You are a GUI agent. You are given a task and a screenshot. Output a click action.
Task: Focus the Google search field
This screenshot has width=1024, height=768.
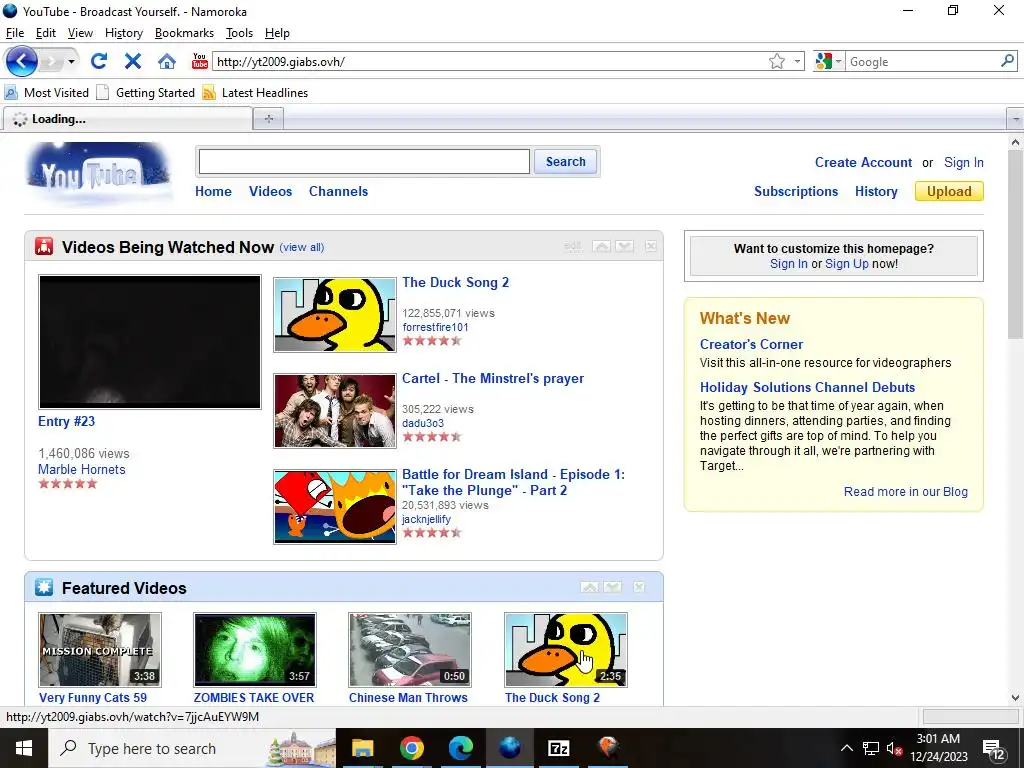922,61
